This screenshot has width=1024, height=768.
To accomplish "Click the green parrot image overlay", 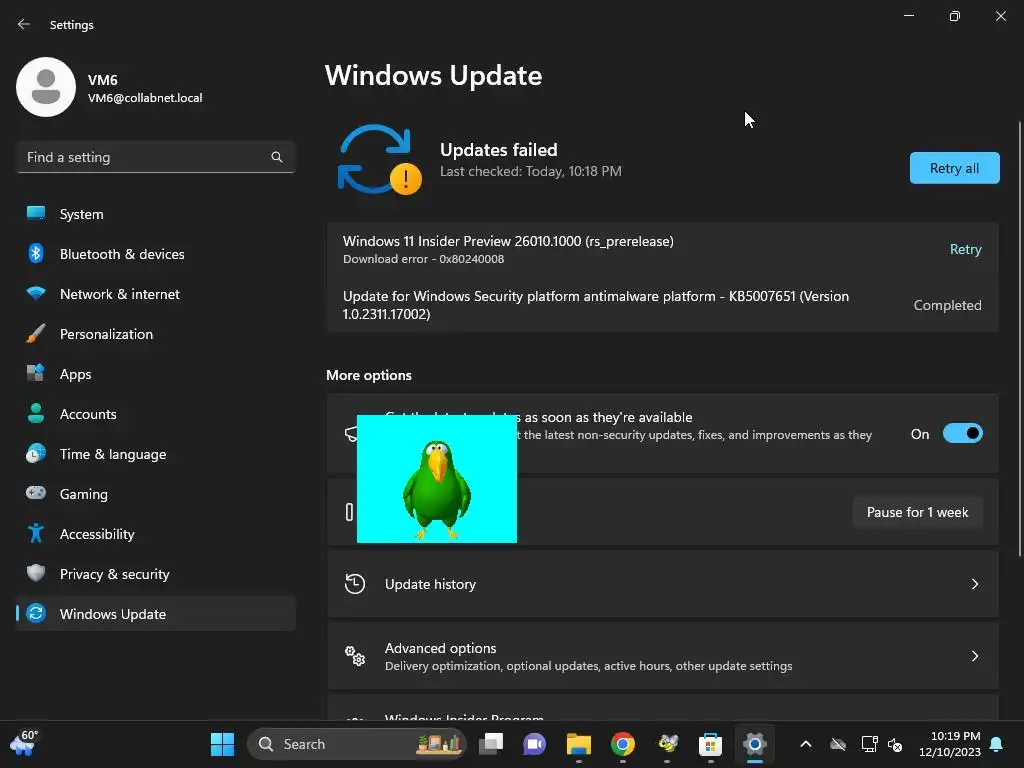I will (437, 479).
